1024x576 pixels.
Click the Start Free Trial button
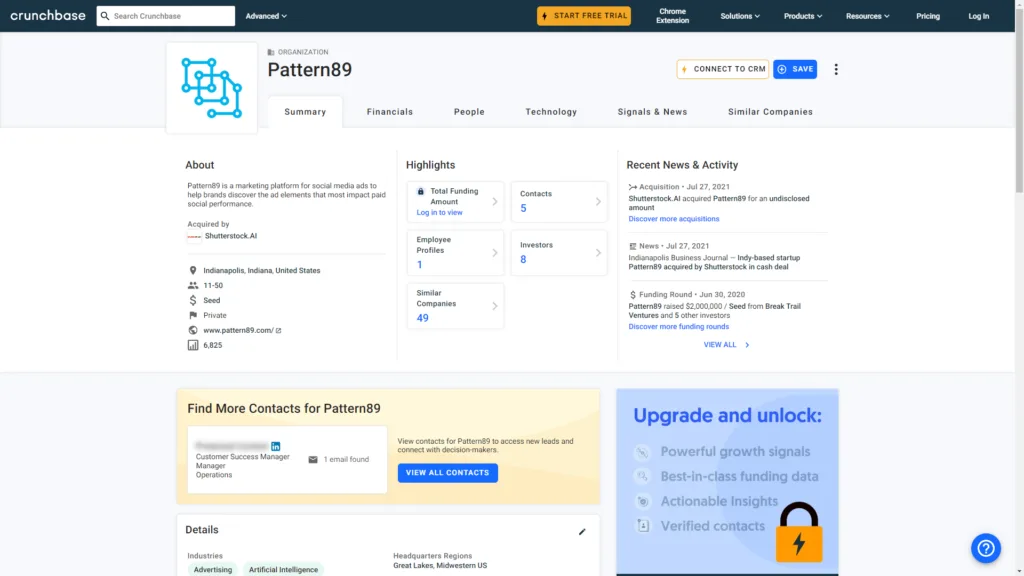584,16
